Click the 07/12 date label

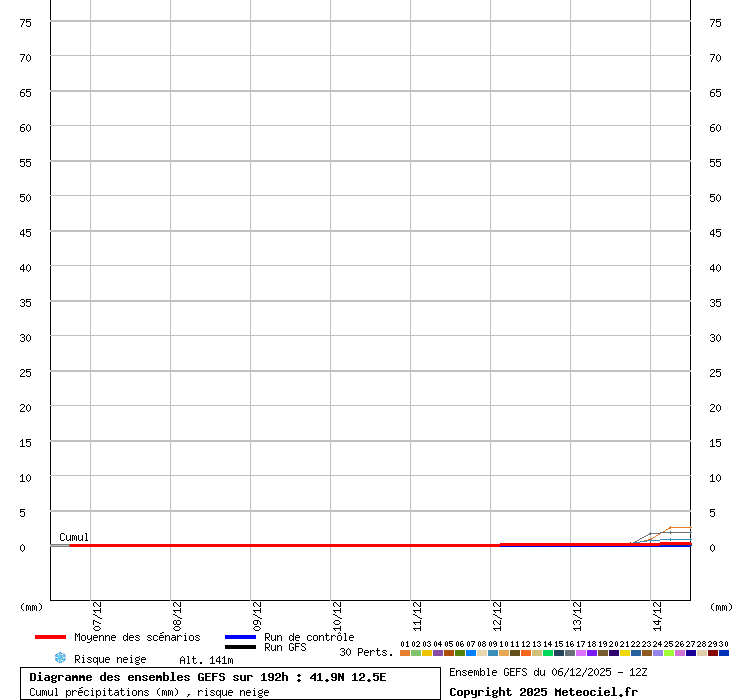point(97,611)
